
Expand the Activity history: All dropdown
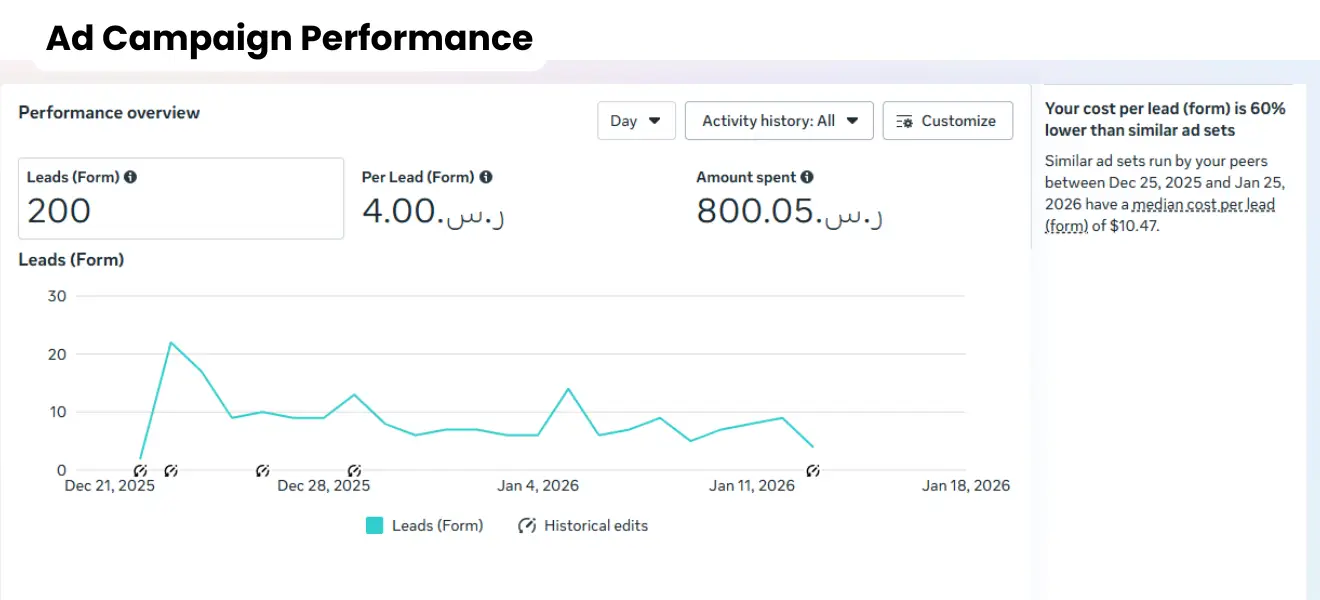(779, 121)
